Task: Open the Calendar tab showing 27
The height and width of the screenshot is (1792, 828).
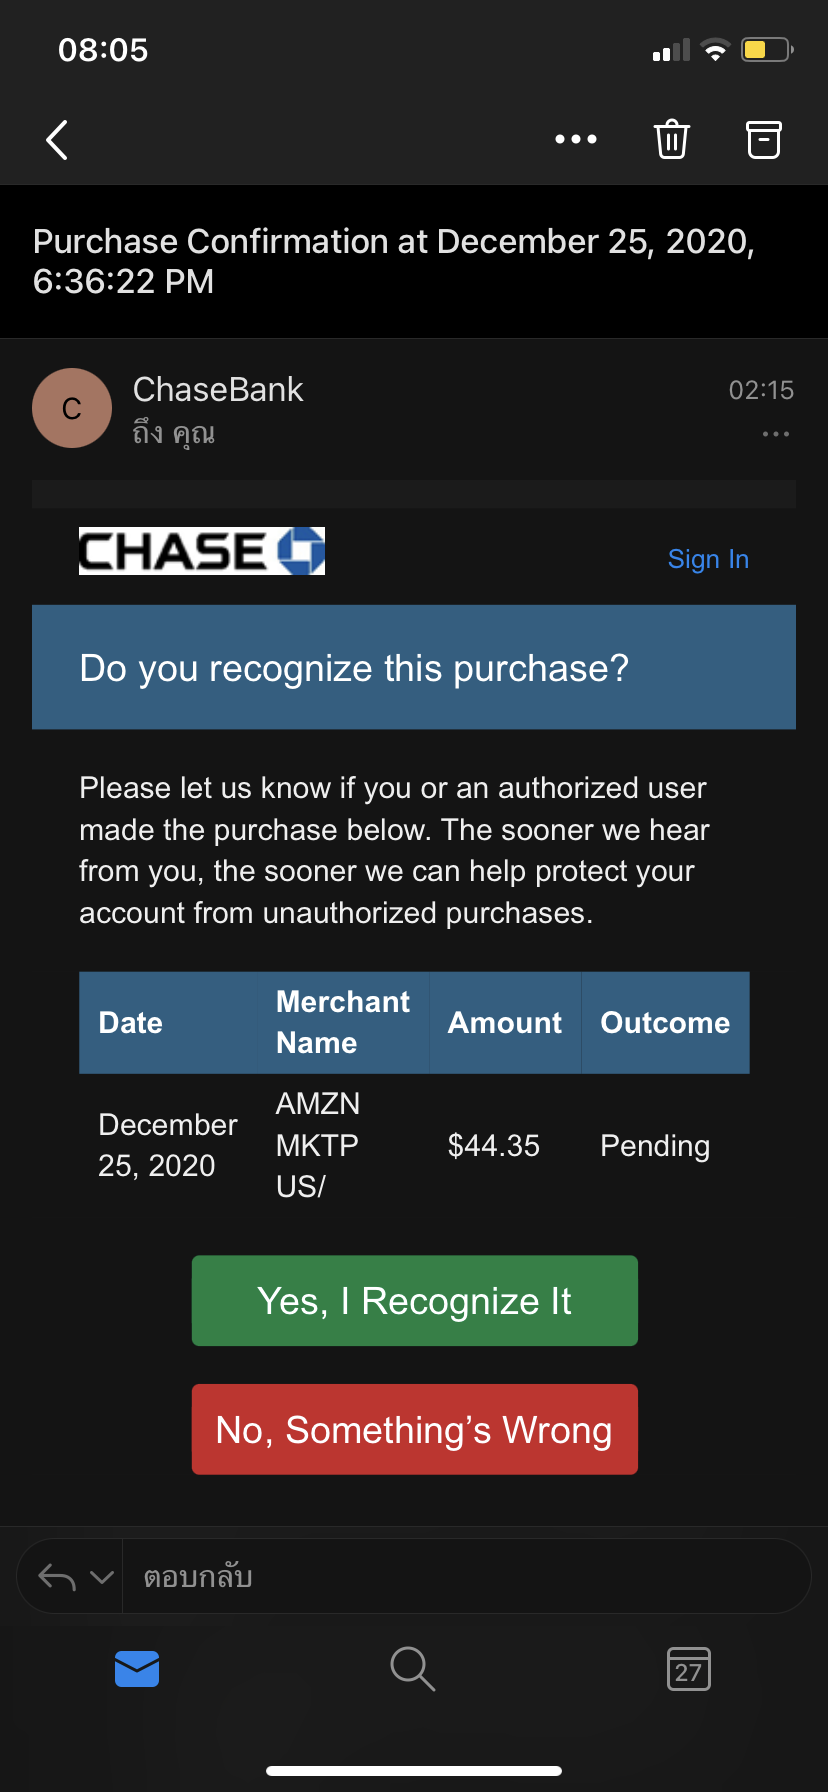Action: click(689, 1669)
